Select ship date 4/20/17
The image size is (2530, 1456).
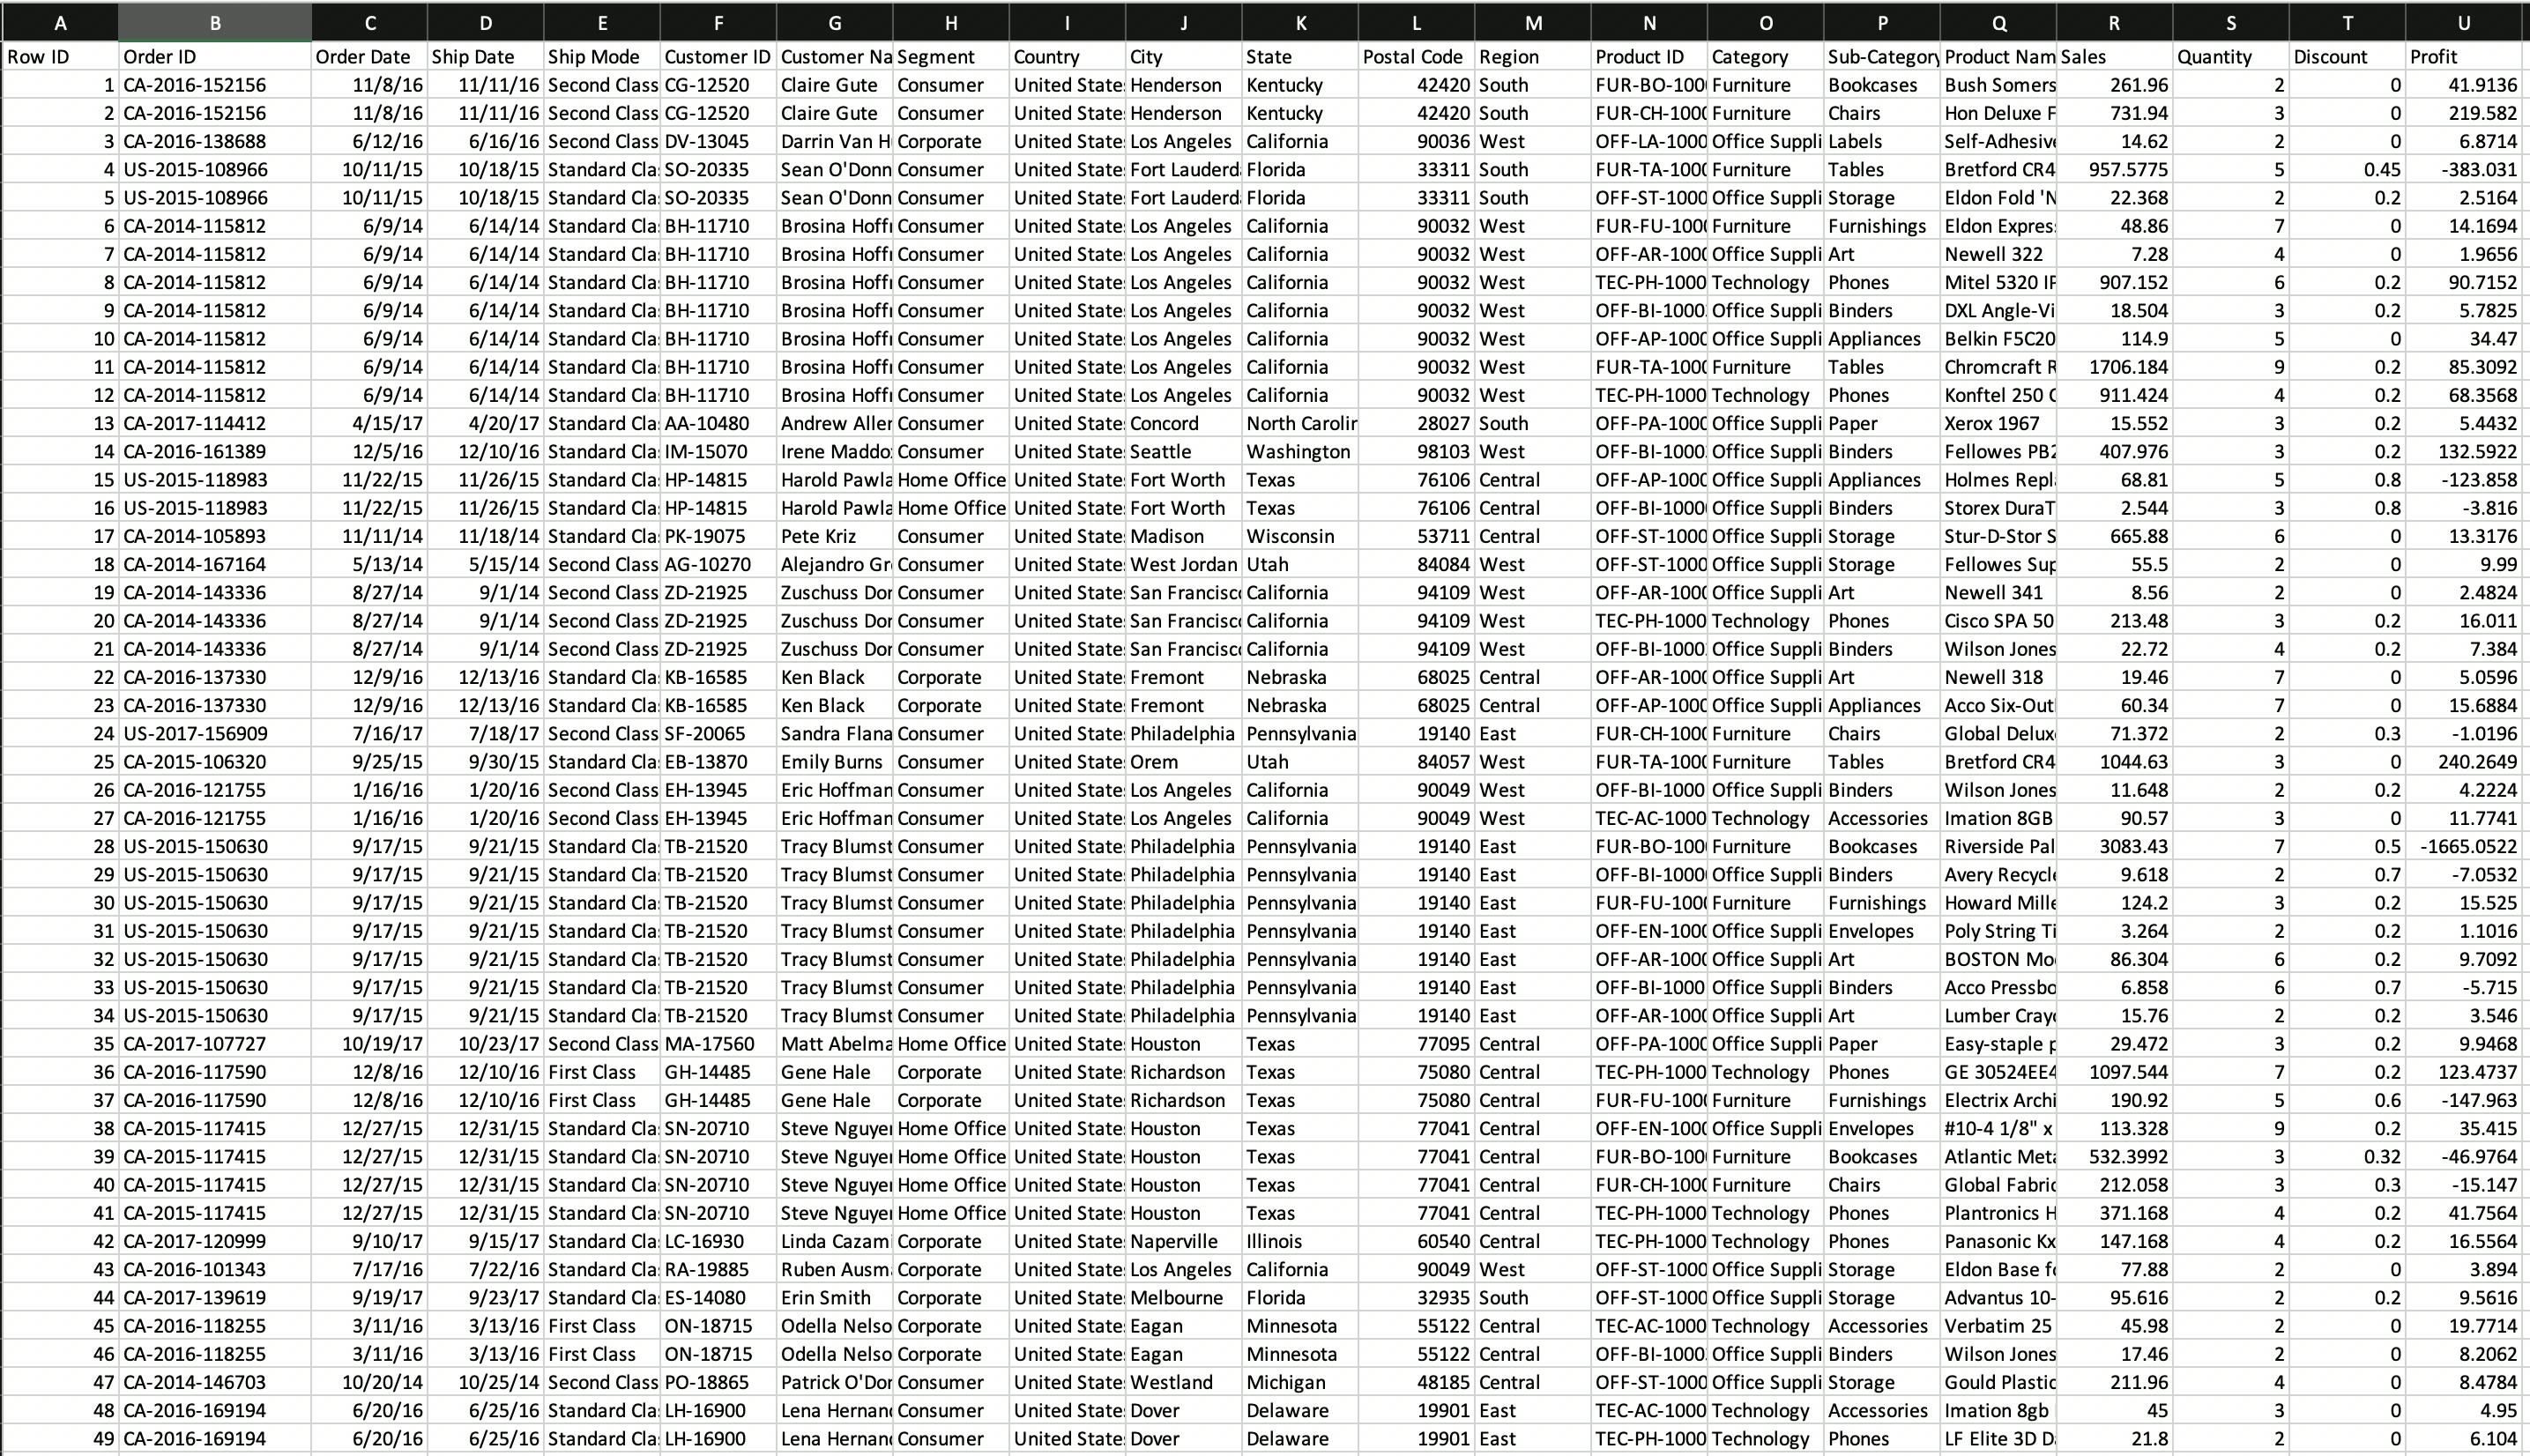click(486, 423)
